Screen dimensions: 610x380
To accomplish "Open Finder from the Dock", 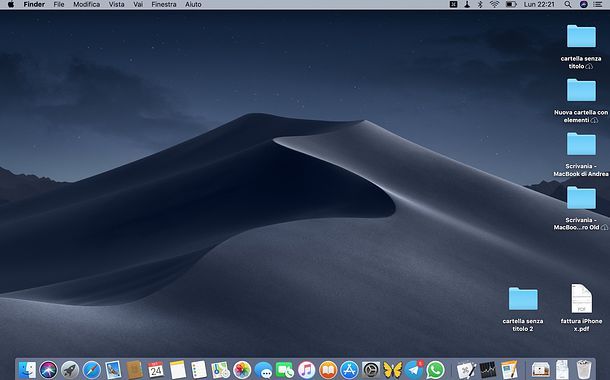I will (x=27, y=369).
